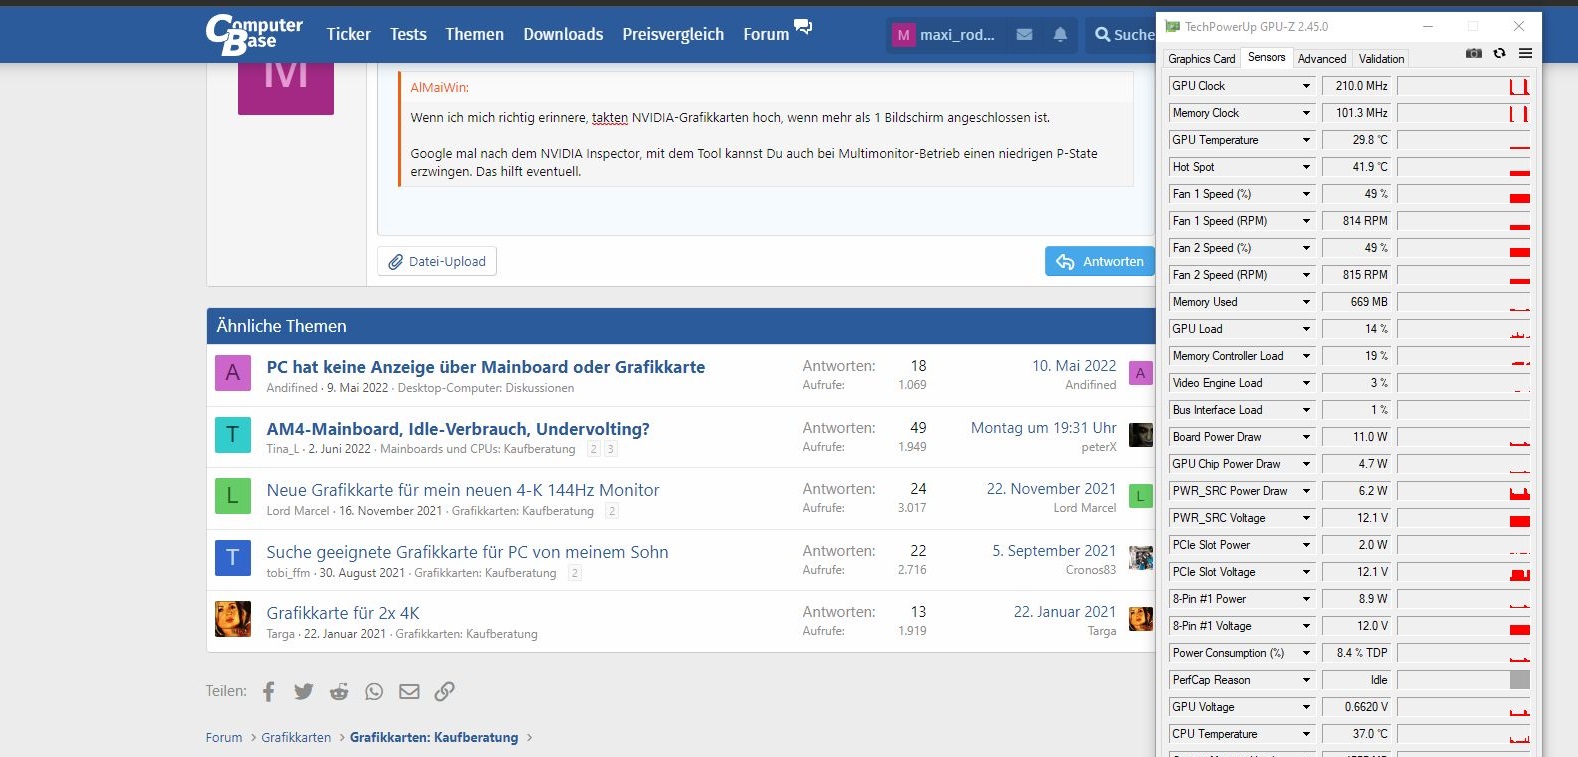This screenshot has height=757, width=1578.
Task: Click avatar T of tobi_ffm thread
Action: pyautogui.click(x=233, y=558)
